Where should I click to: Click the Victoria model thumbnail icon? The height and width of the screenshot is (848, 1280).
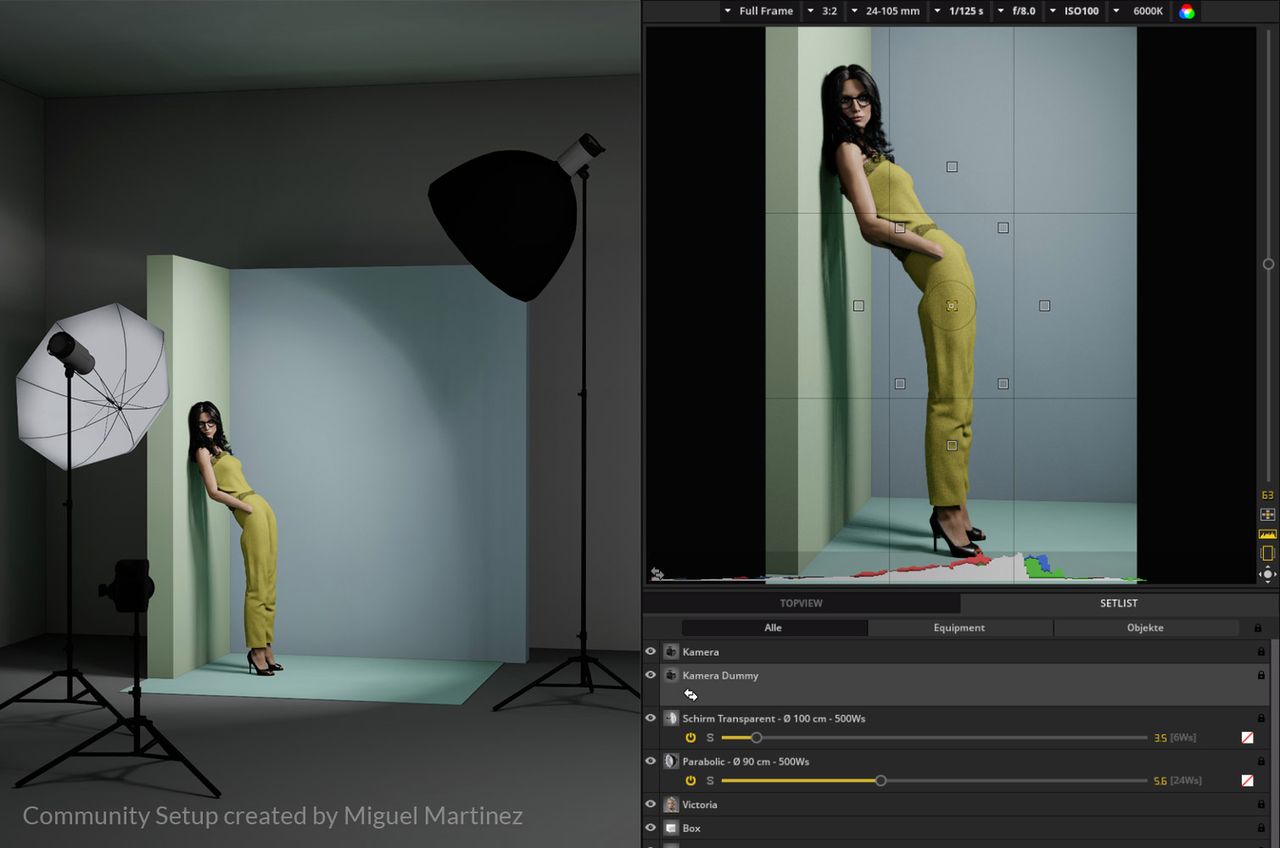coord(672,805)
